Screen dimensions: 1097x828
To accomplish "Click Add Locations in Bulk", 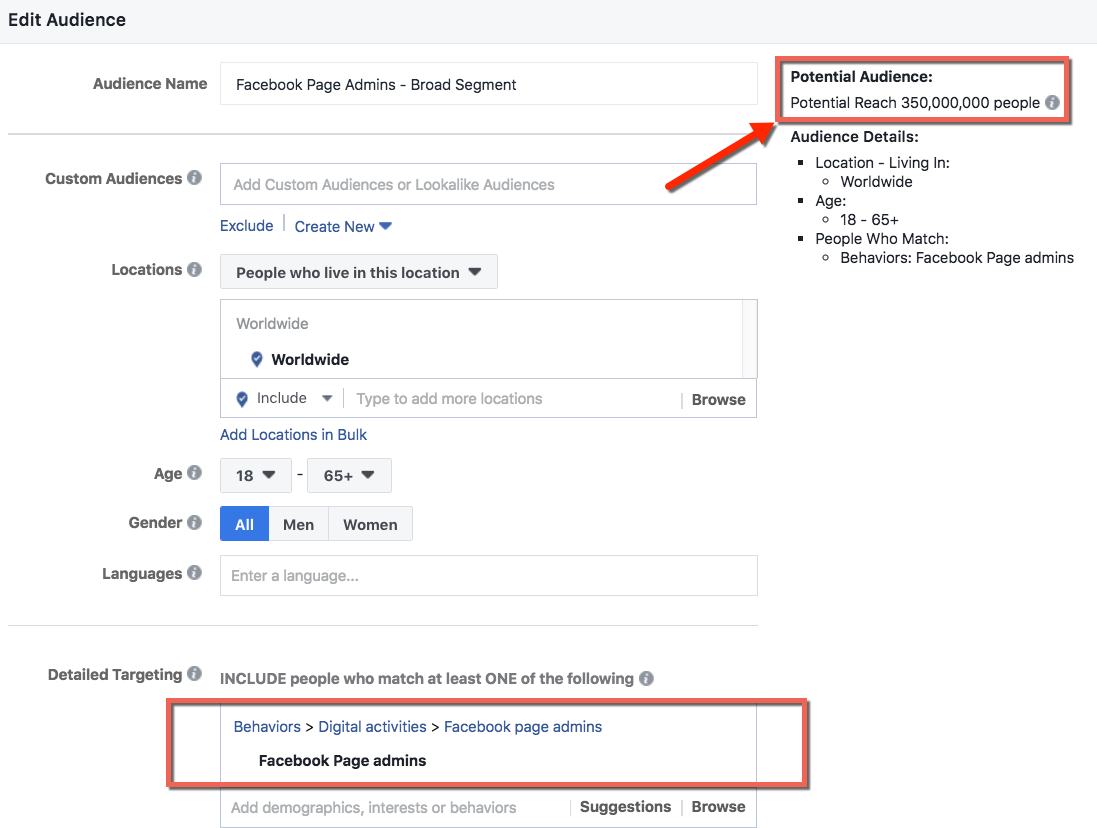I will [x=293, y=434].
